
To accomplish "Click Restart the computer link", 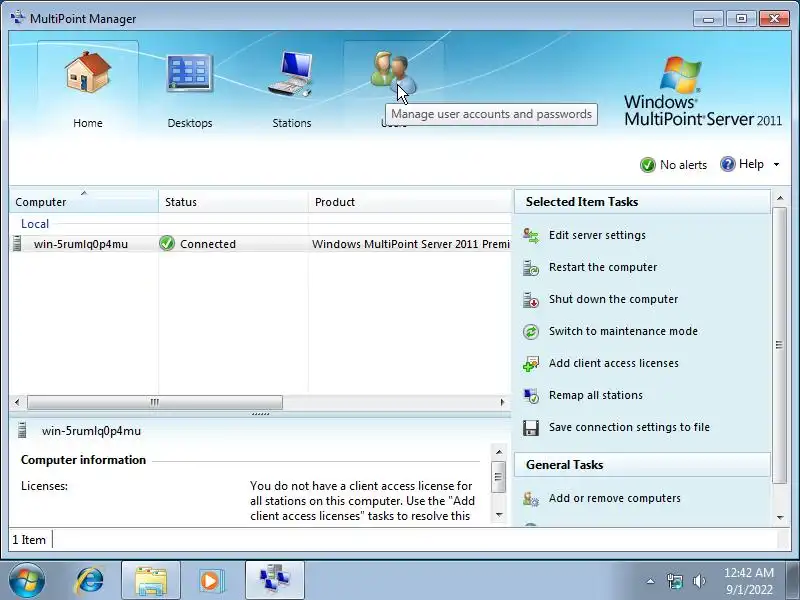I will (603, 267).
